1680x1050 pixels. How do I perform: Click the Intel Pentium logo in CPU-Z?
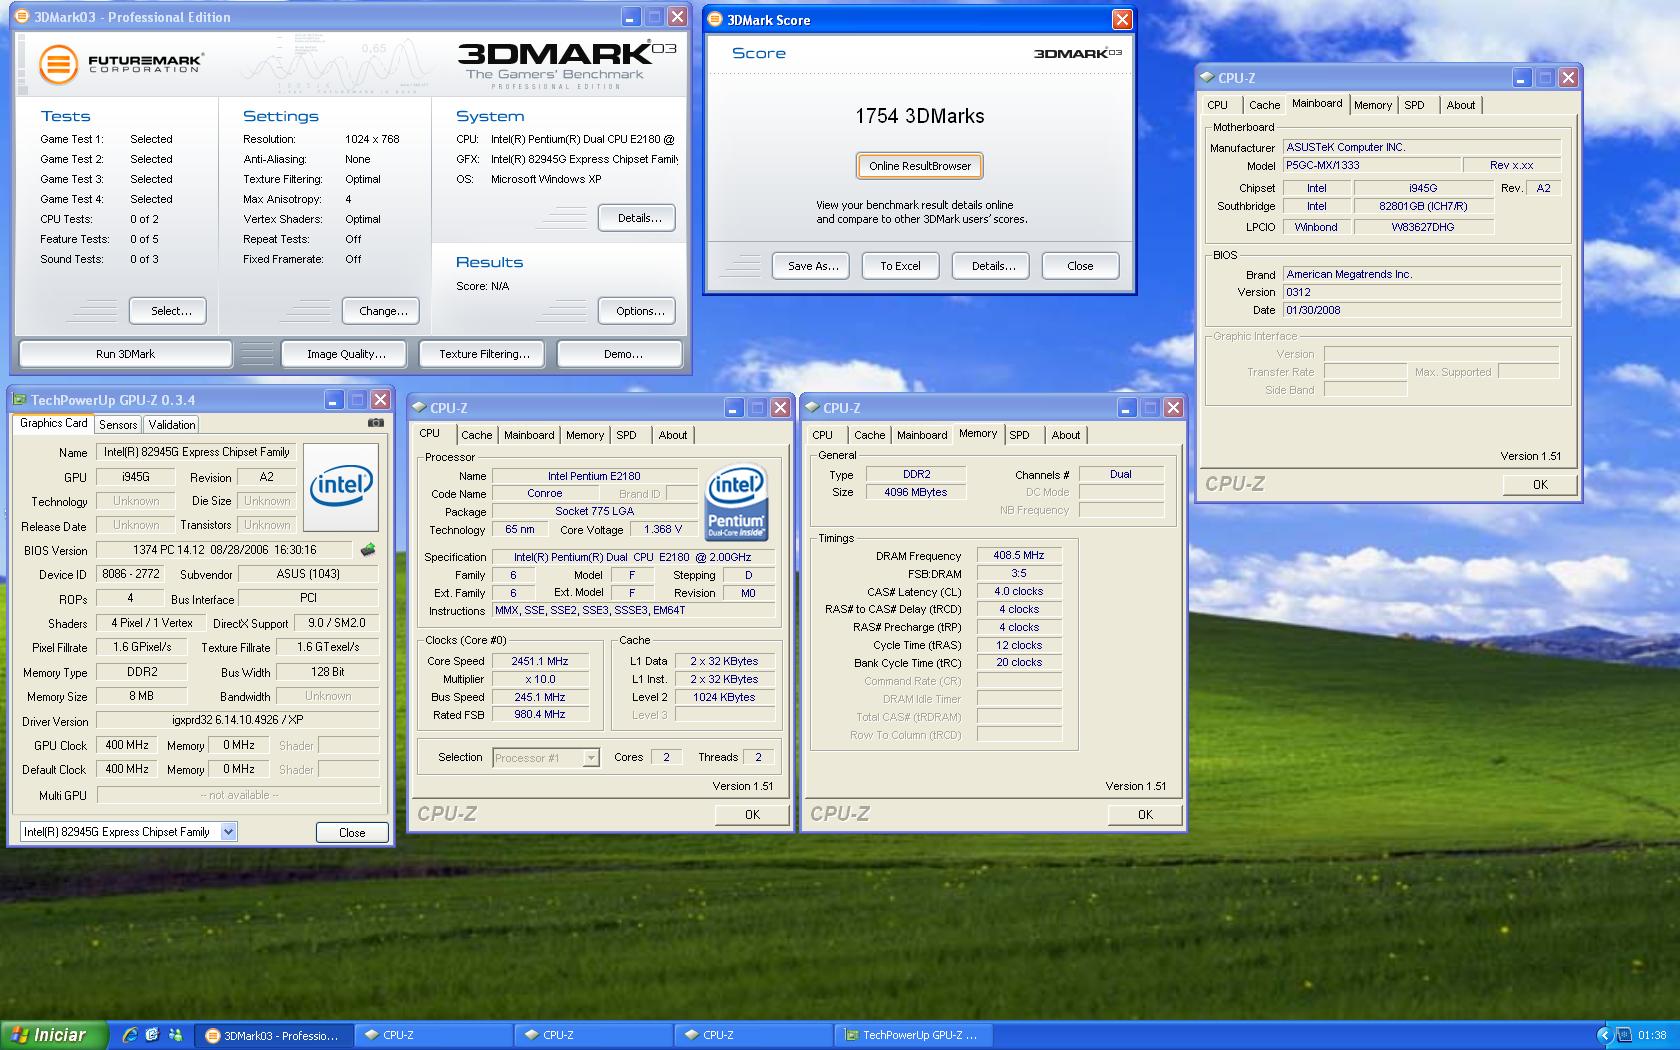[x=736, y=501]
